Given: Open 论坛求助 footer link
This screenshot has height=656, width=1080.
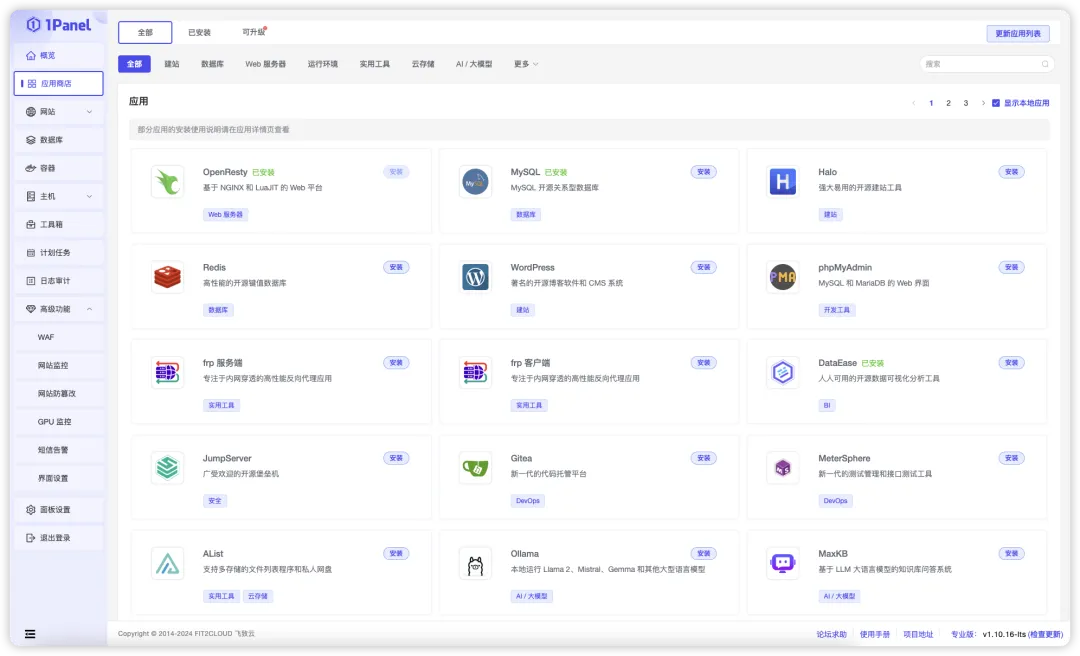Looking at the screenshot, I should [831, 635].
